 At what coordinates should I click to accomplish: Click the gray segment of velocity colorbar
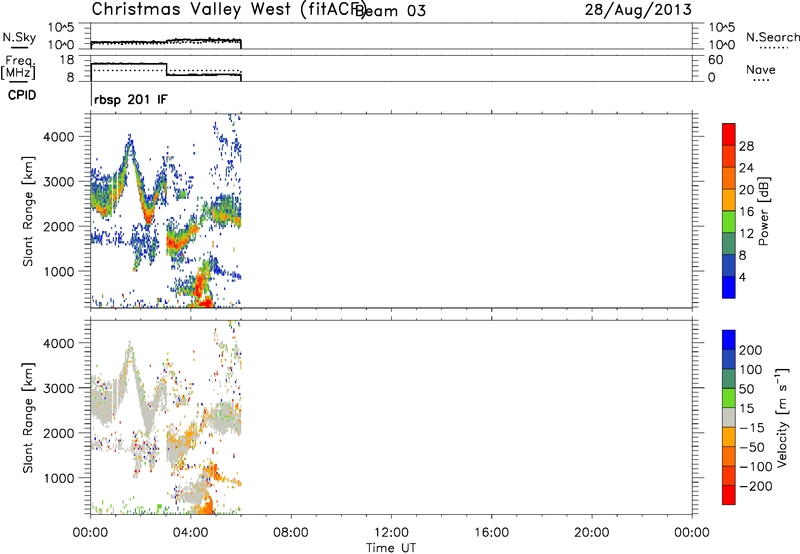pos(729,417)
